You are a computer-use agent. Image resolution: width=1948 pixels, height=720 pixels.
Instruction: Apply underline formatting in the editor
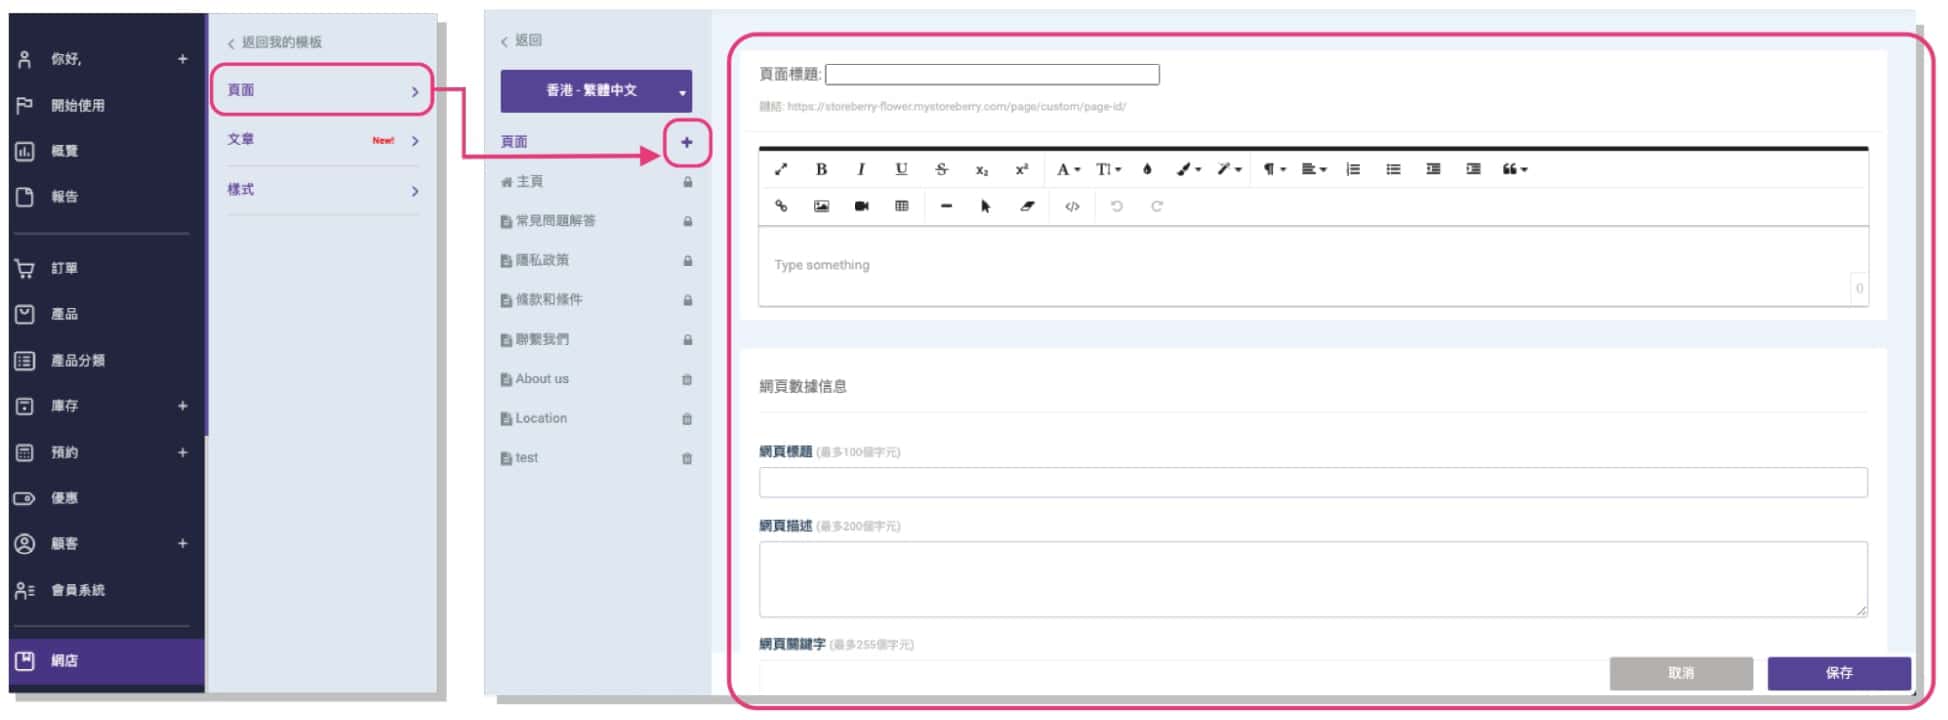pos(901,169)
